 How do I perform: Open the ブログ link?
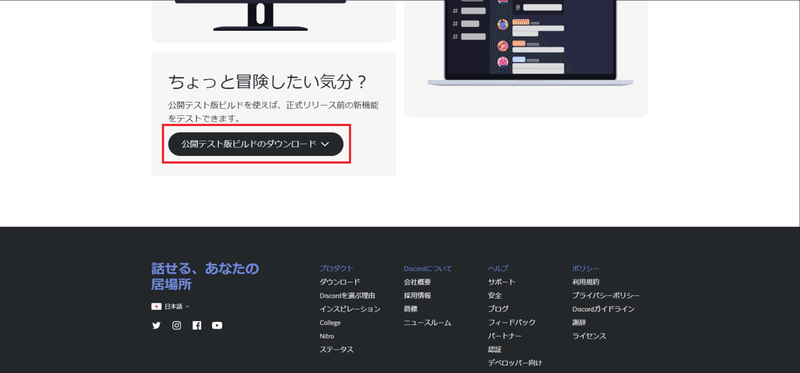point(498,309)
